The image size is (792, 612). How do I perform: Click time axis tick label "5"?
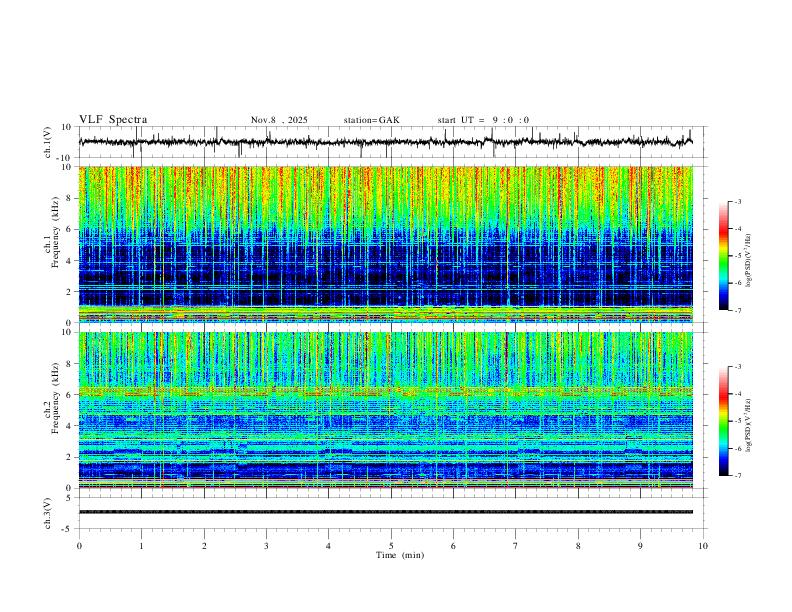tap(391, 546)
